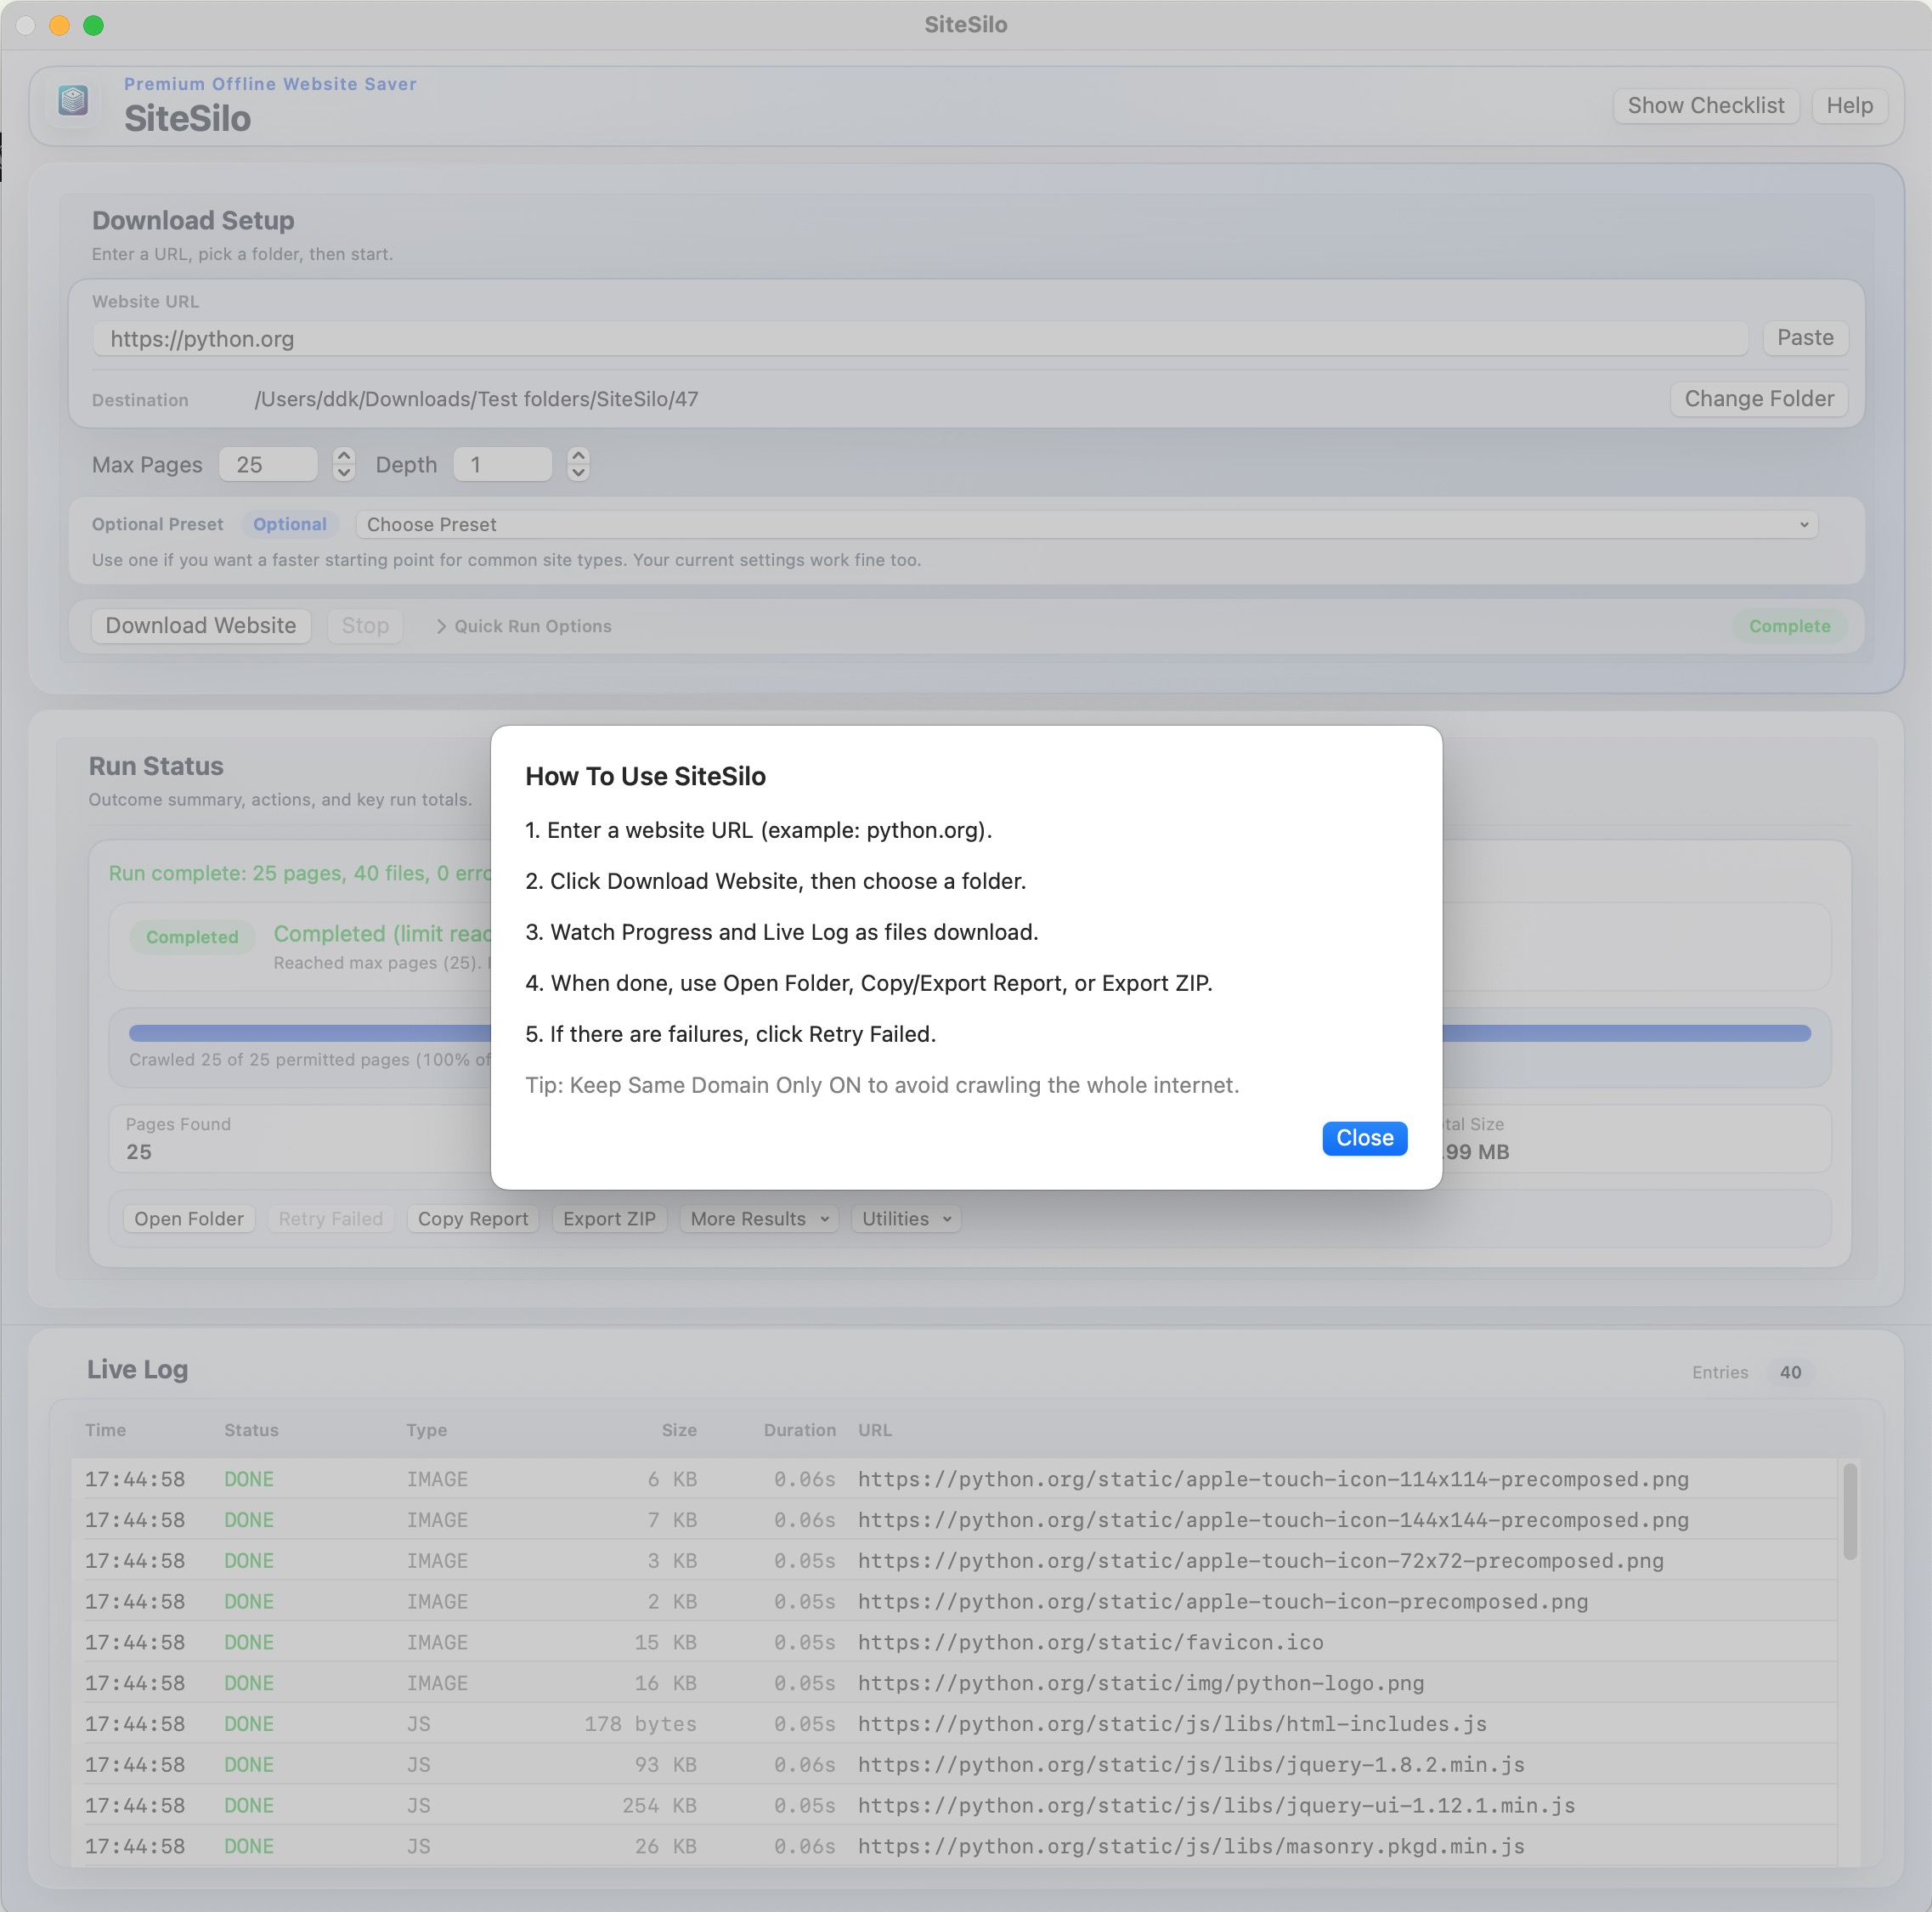The width and height of the screenshot is (1932, 1912).
Task: Select log row for apple-touch-icon-114x114-precomposed.png
Action: point(954,1479)
